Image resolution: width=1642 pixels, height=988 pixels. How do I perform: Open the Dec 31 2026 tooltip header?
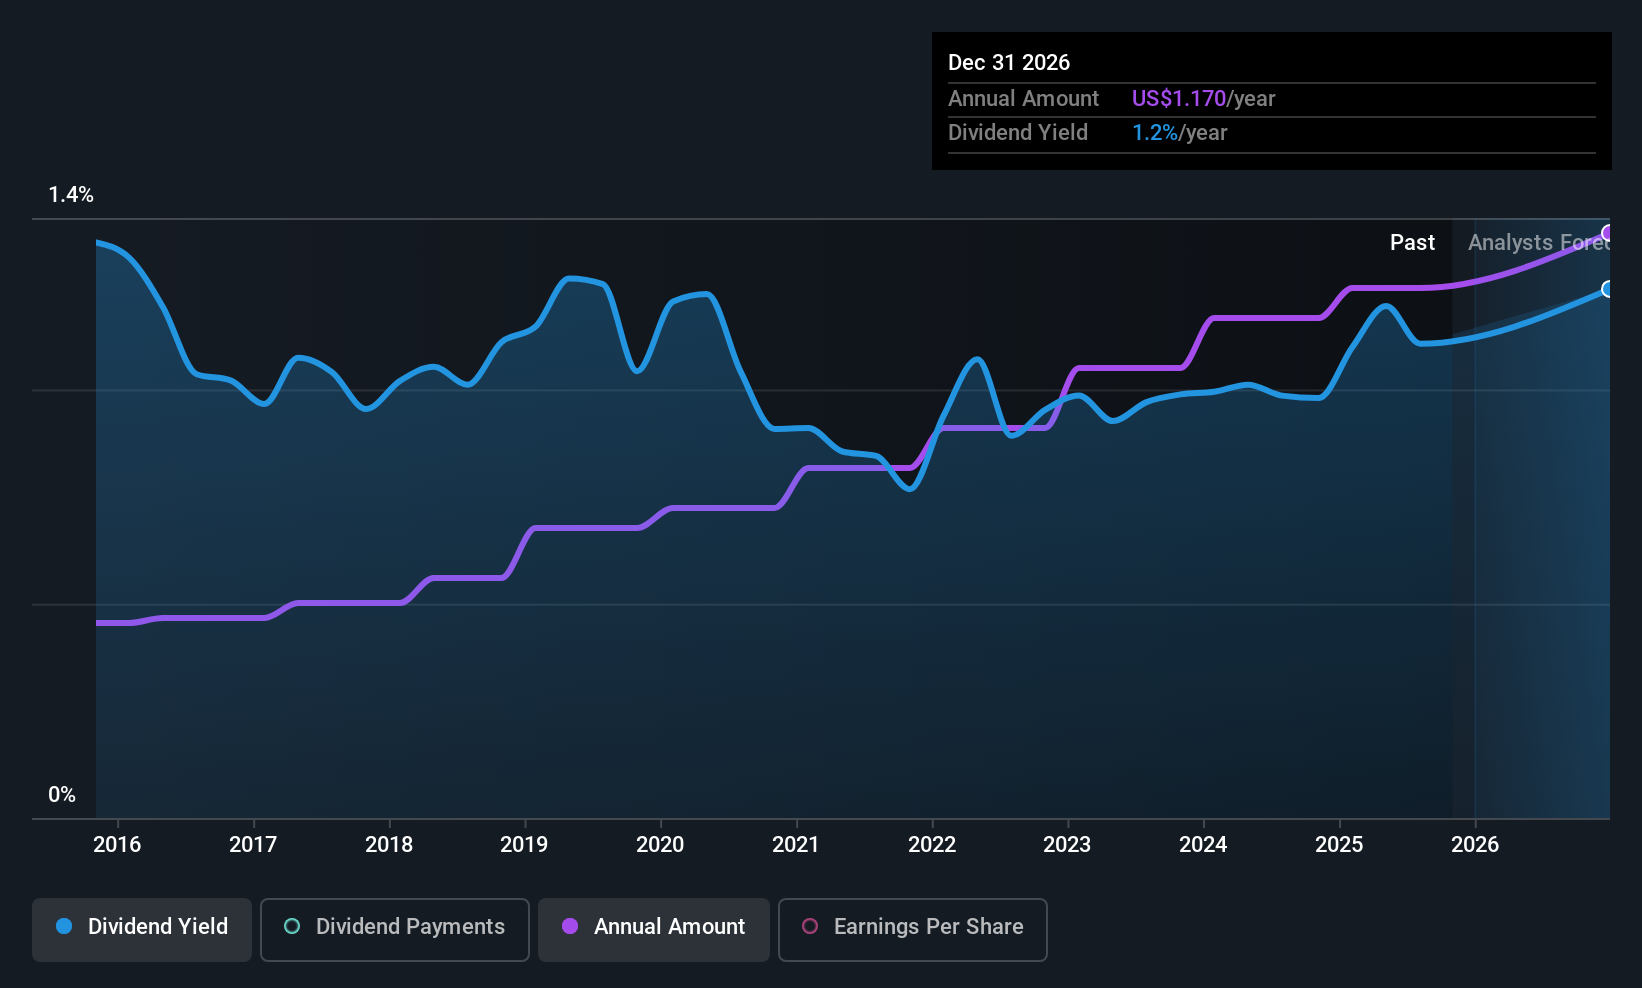click(1009, 62)
